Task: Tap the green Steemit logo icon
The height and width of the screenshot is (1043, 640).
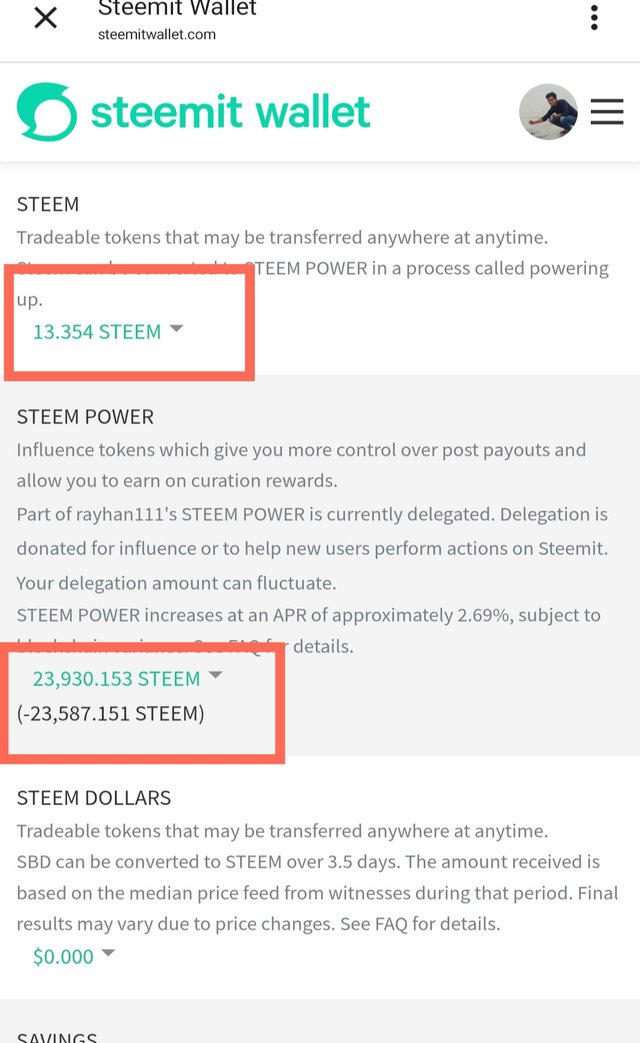Action: (46, 112)
